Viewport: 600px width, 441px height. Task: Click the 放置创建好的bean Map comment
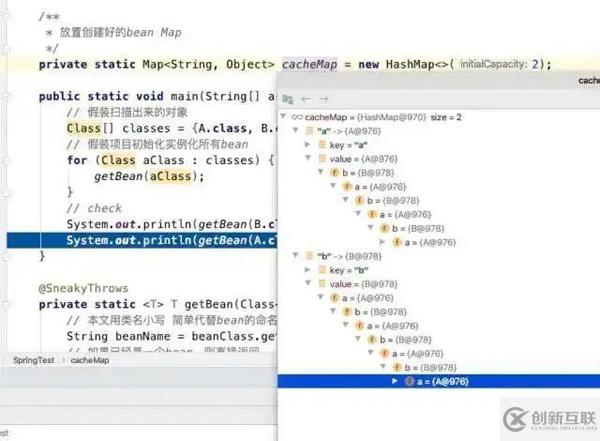120,33
